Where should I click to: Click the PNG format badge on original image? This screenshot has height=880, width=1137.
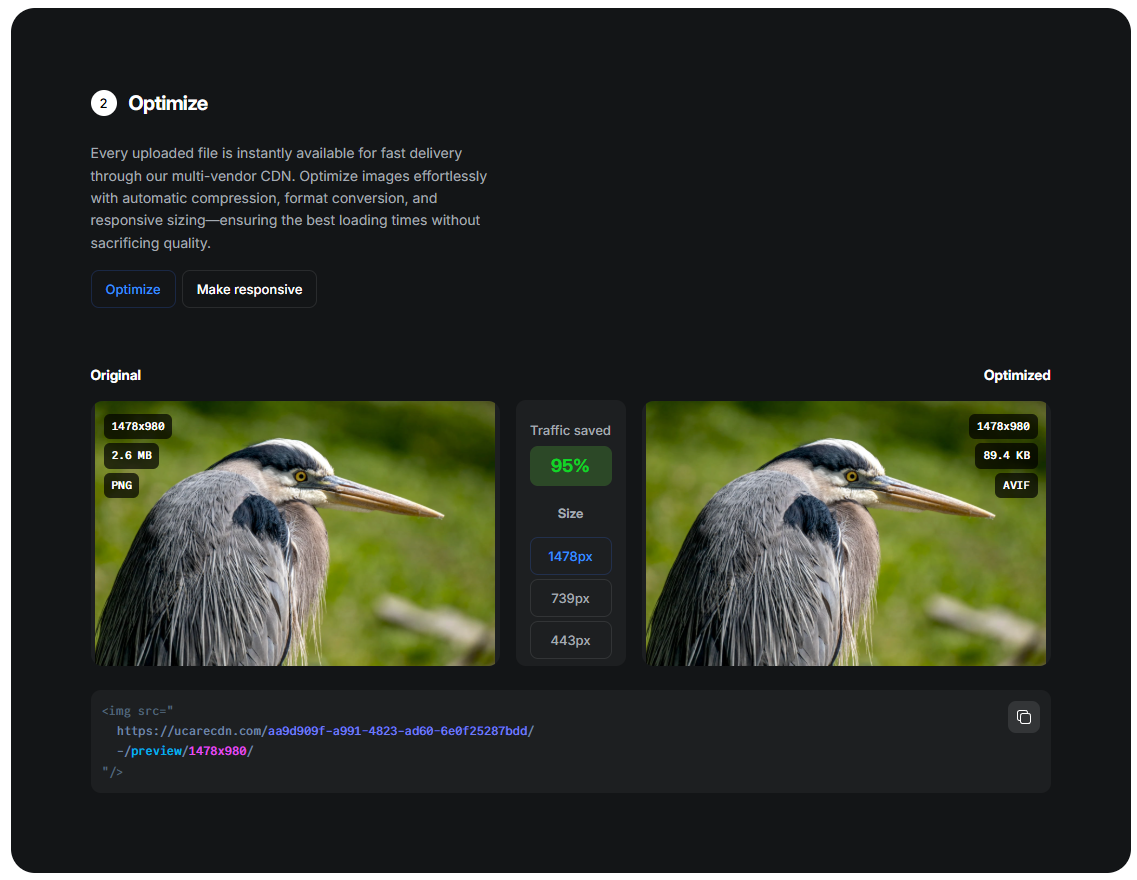click(x=121, y=485)
